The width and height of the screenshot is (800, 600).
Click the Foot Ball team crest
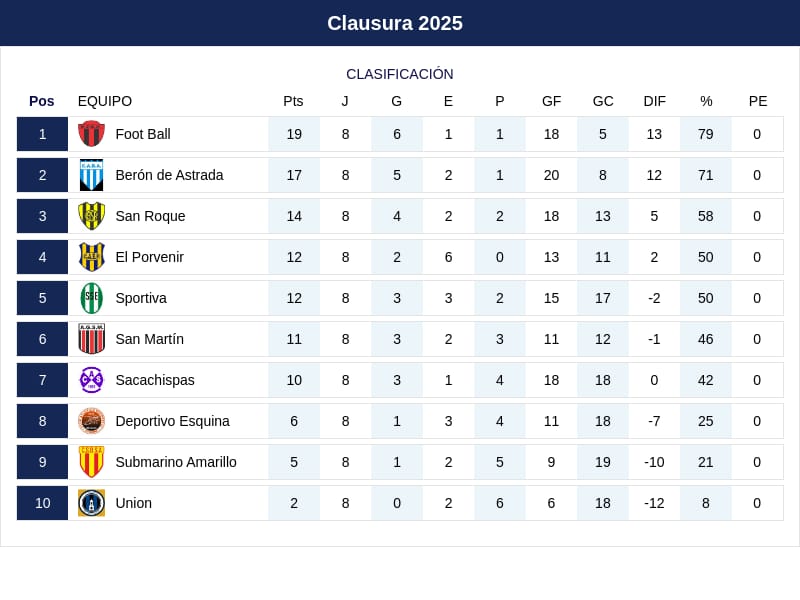(91, 134)
